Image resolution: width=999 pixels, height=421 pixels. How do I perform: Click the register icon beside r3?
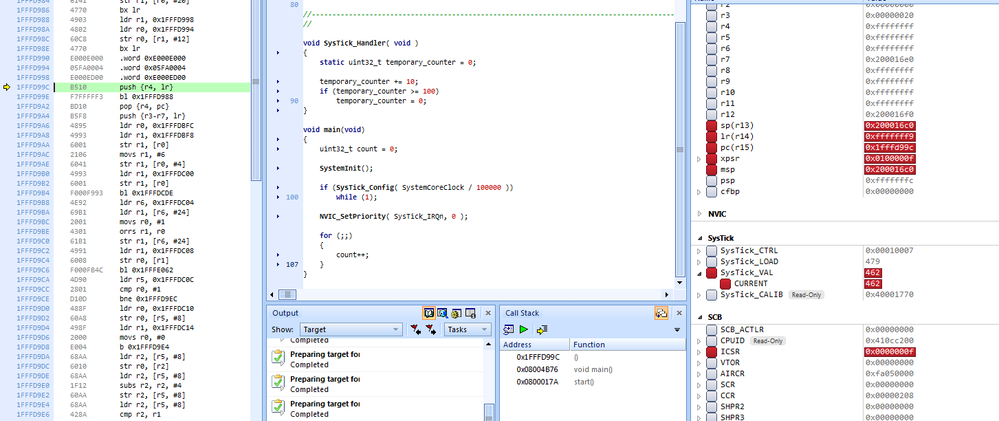(x=712, y=15)
